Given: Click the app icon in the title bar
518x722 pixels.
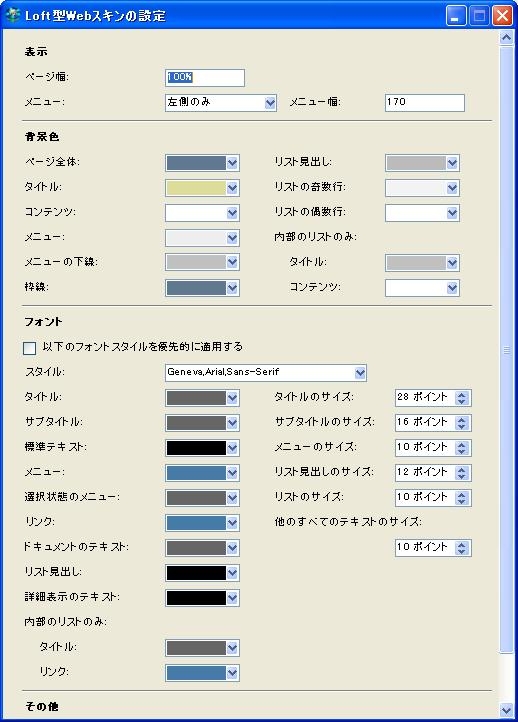Looking at the screenshot, I should 13,15.
